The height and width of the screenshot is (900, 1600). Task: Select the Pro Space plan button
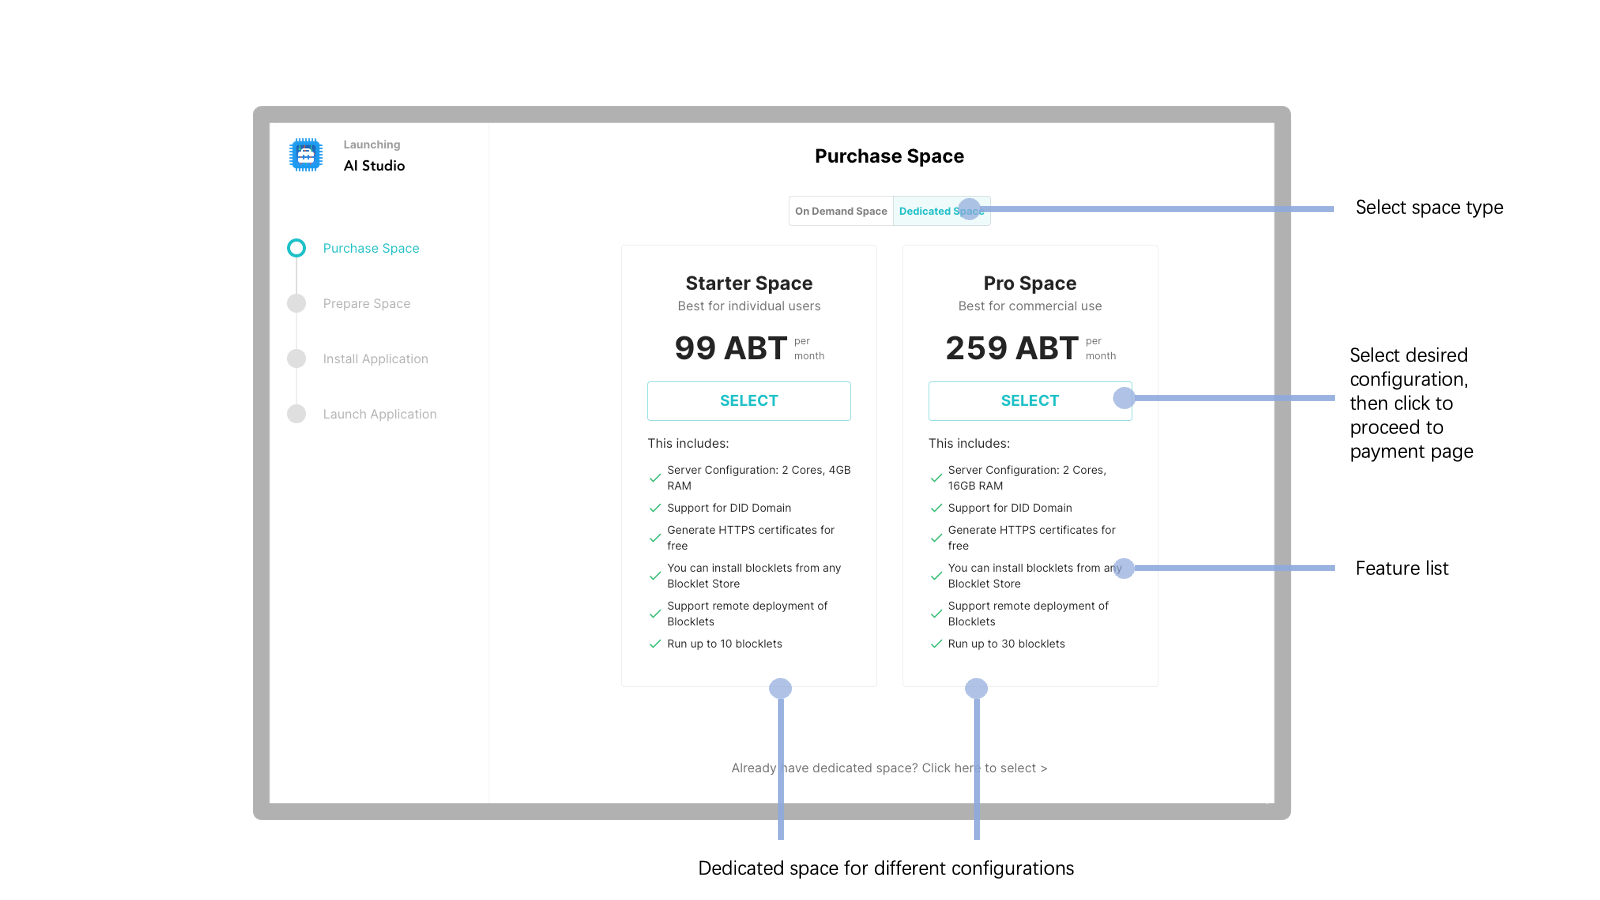[1029, 401]
